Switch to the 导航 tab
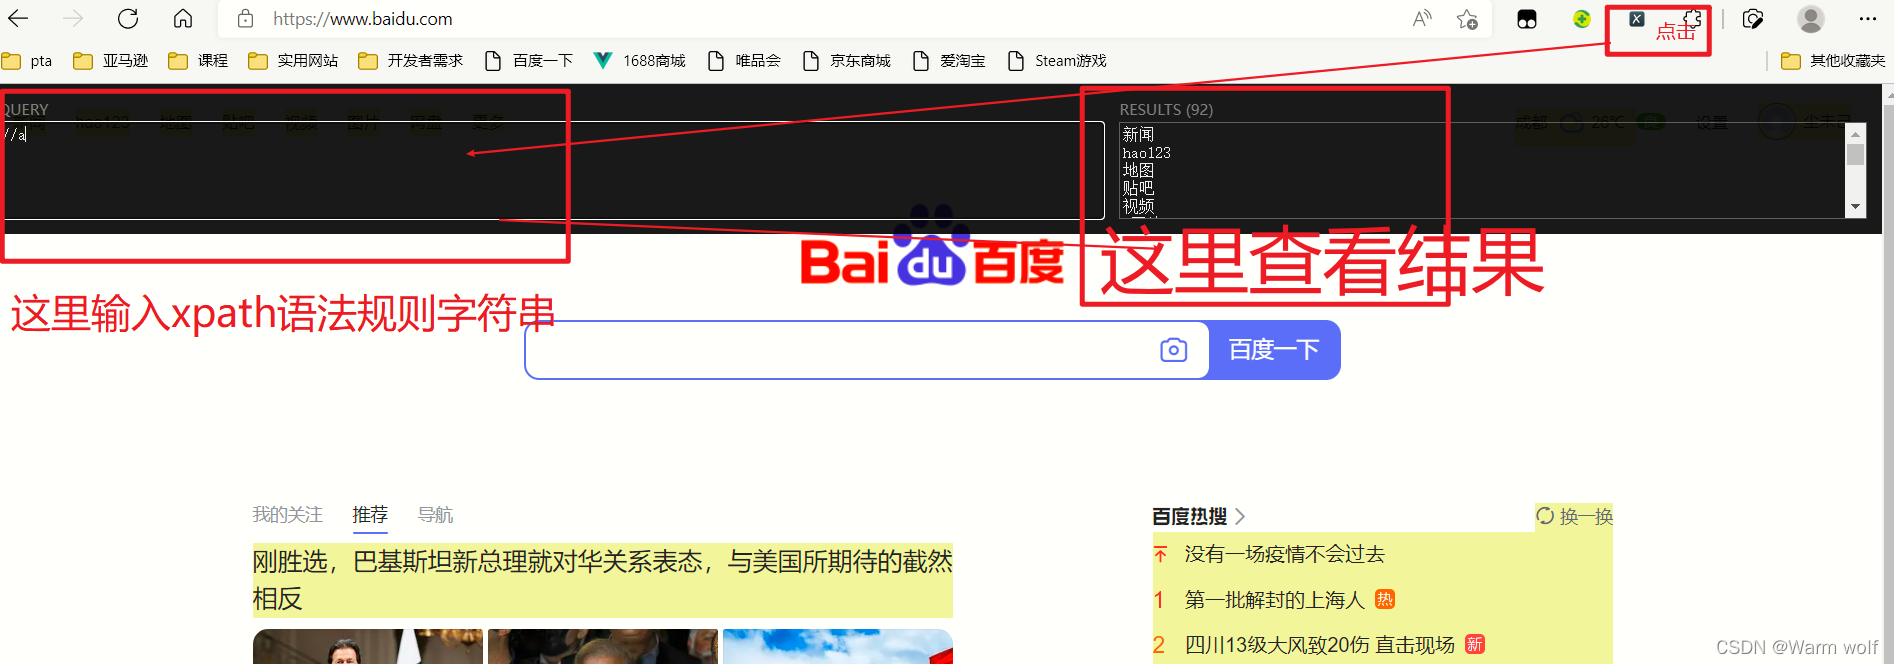Screen dimensions: 1894x664 pos(435,515)
